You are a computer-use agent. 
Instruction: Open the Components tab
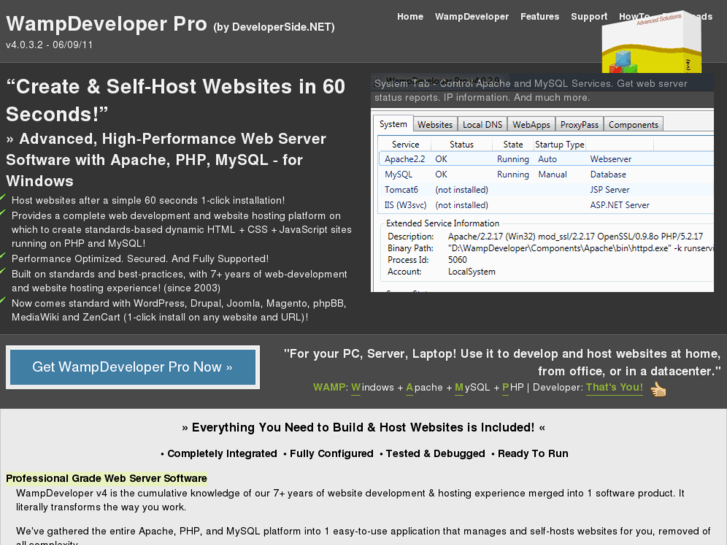coord(633,124)
